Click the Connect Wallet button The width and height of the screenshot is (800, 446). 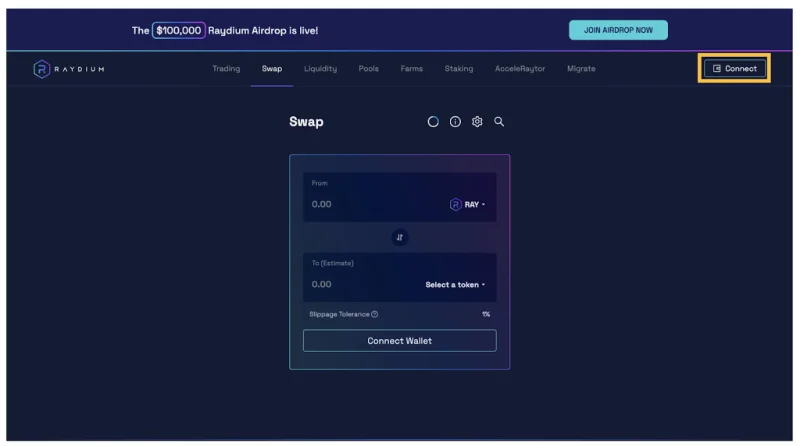point(399,340)
